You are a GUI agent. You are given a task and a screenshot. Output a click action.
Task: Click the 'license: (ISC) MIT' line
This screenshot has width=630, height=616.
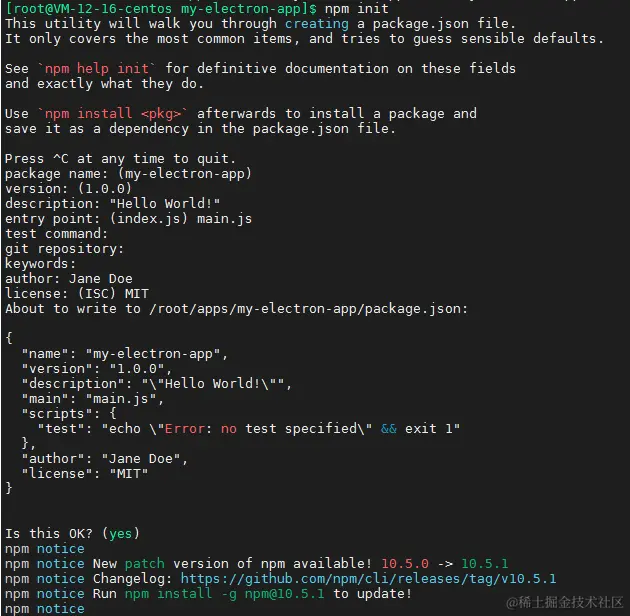(x=76, y=294)
